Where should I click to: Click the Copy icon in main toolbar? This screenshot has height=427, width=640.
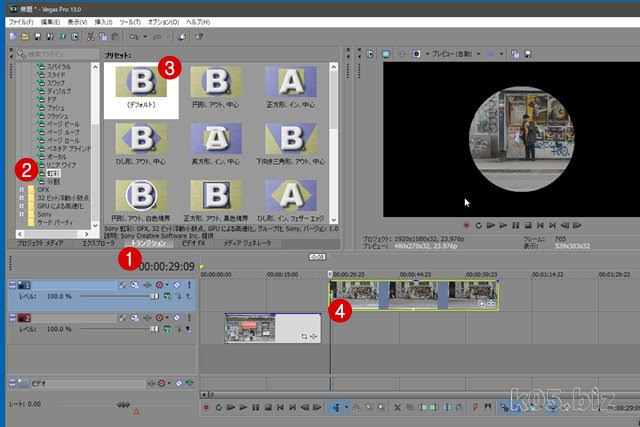[x=103, y=37]
